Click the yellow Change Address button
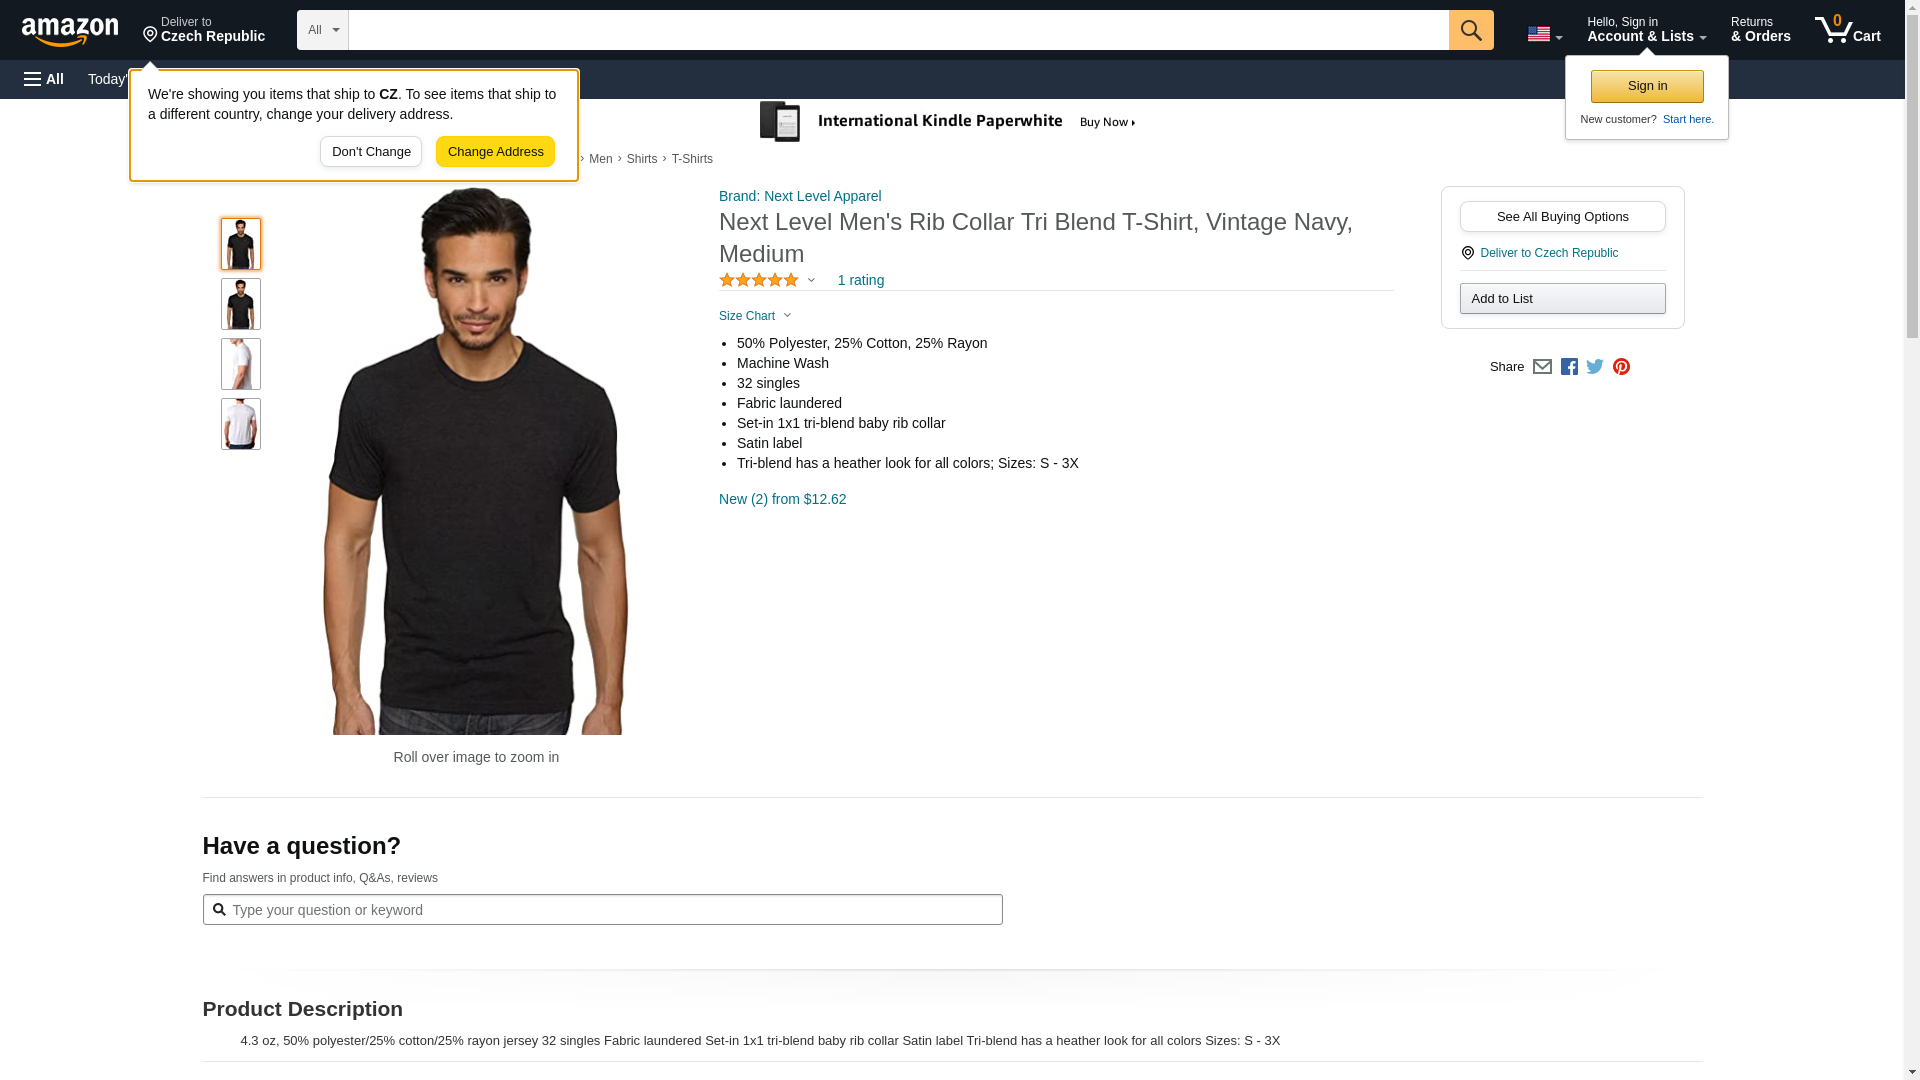This screenshot has height=1080, width=1920. pos(495,152)
